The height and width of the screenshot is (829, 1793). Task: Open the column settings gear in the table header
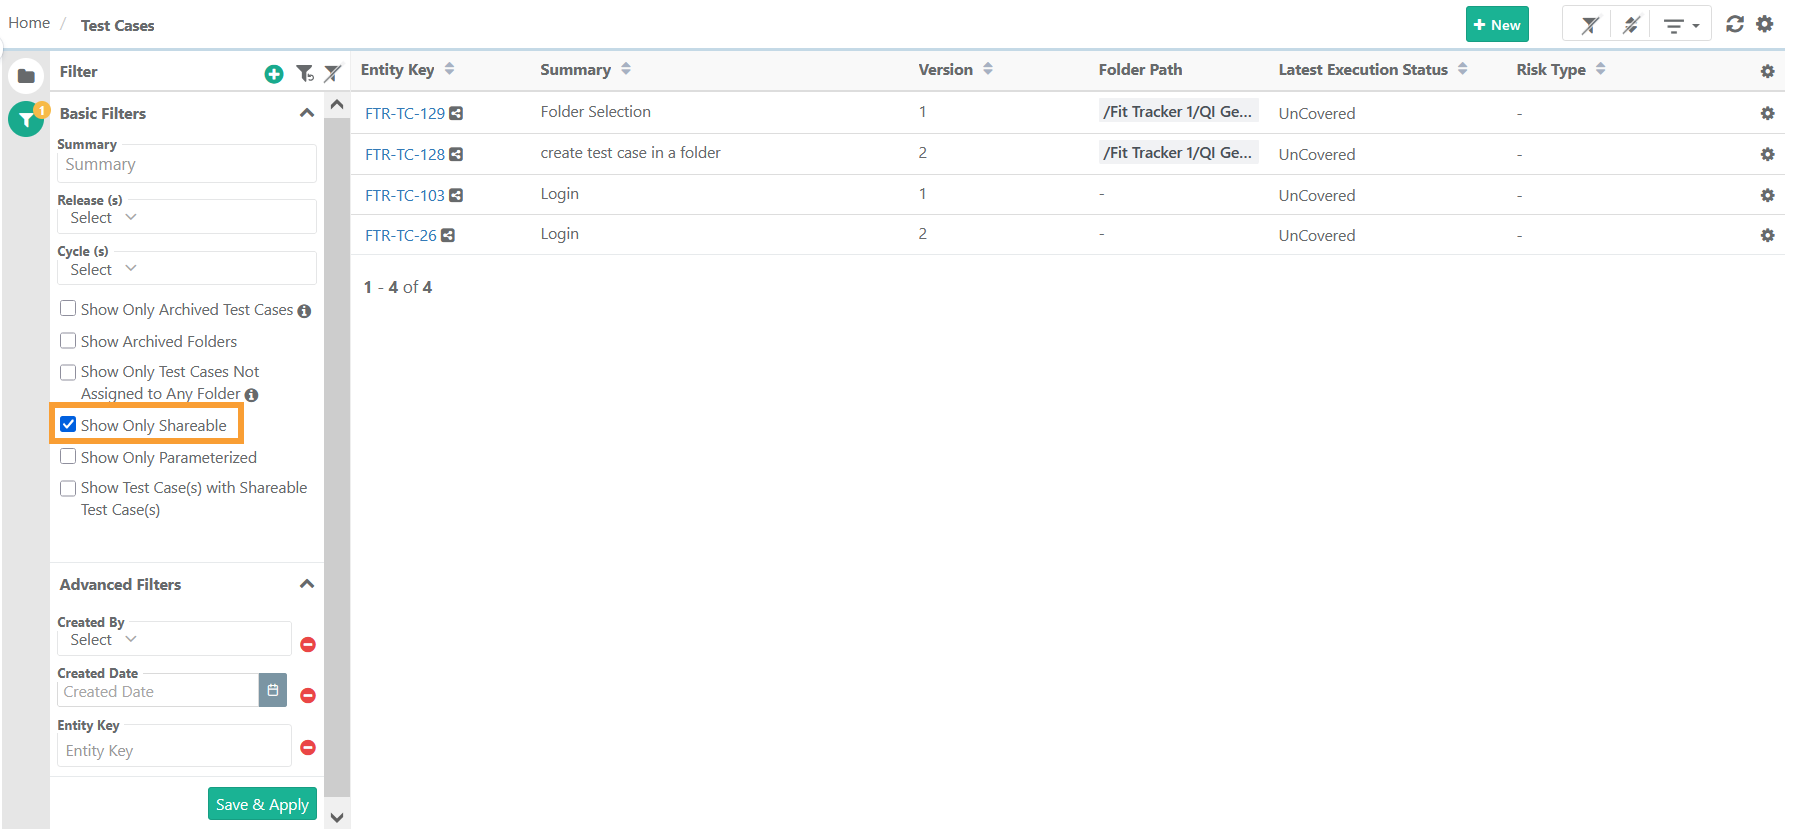[x=1767, y=71]
